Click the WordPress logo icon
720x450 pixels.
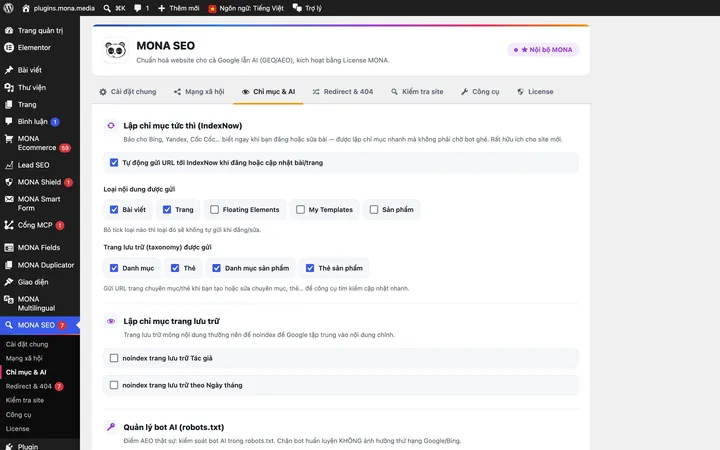pyautogui.click(x=8, y=8)
